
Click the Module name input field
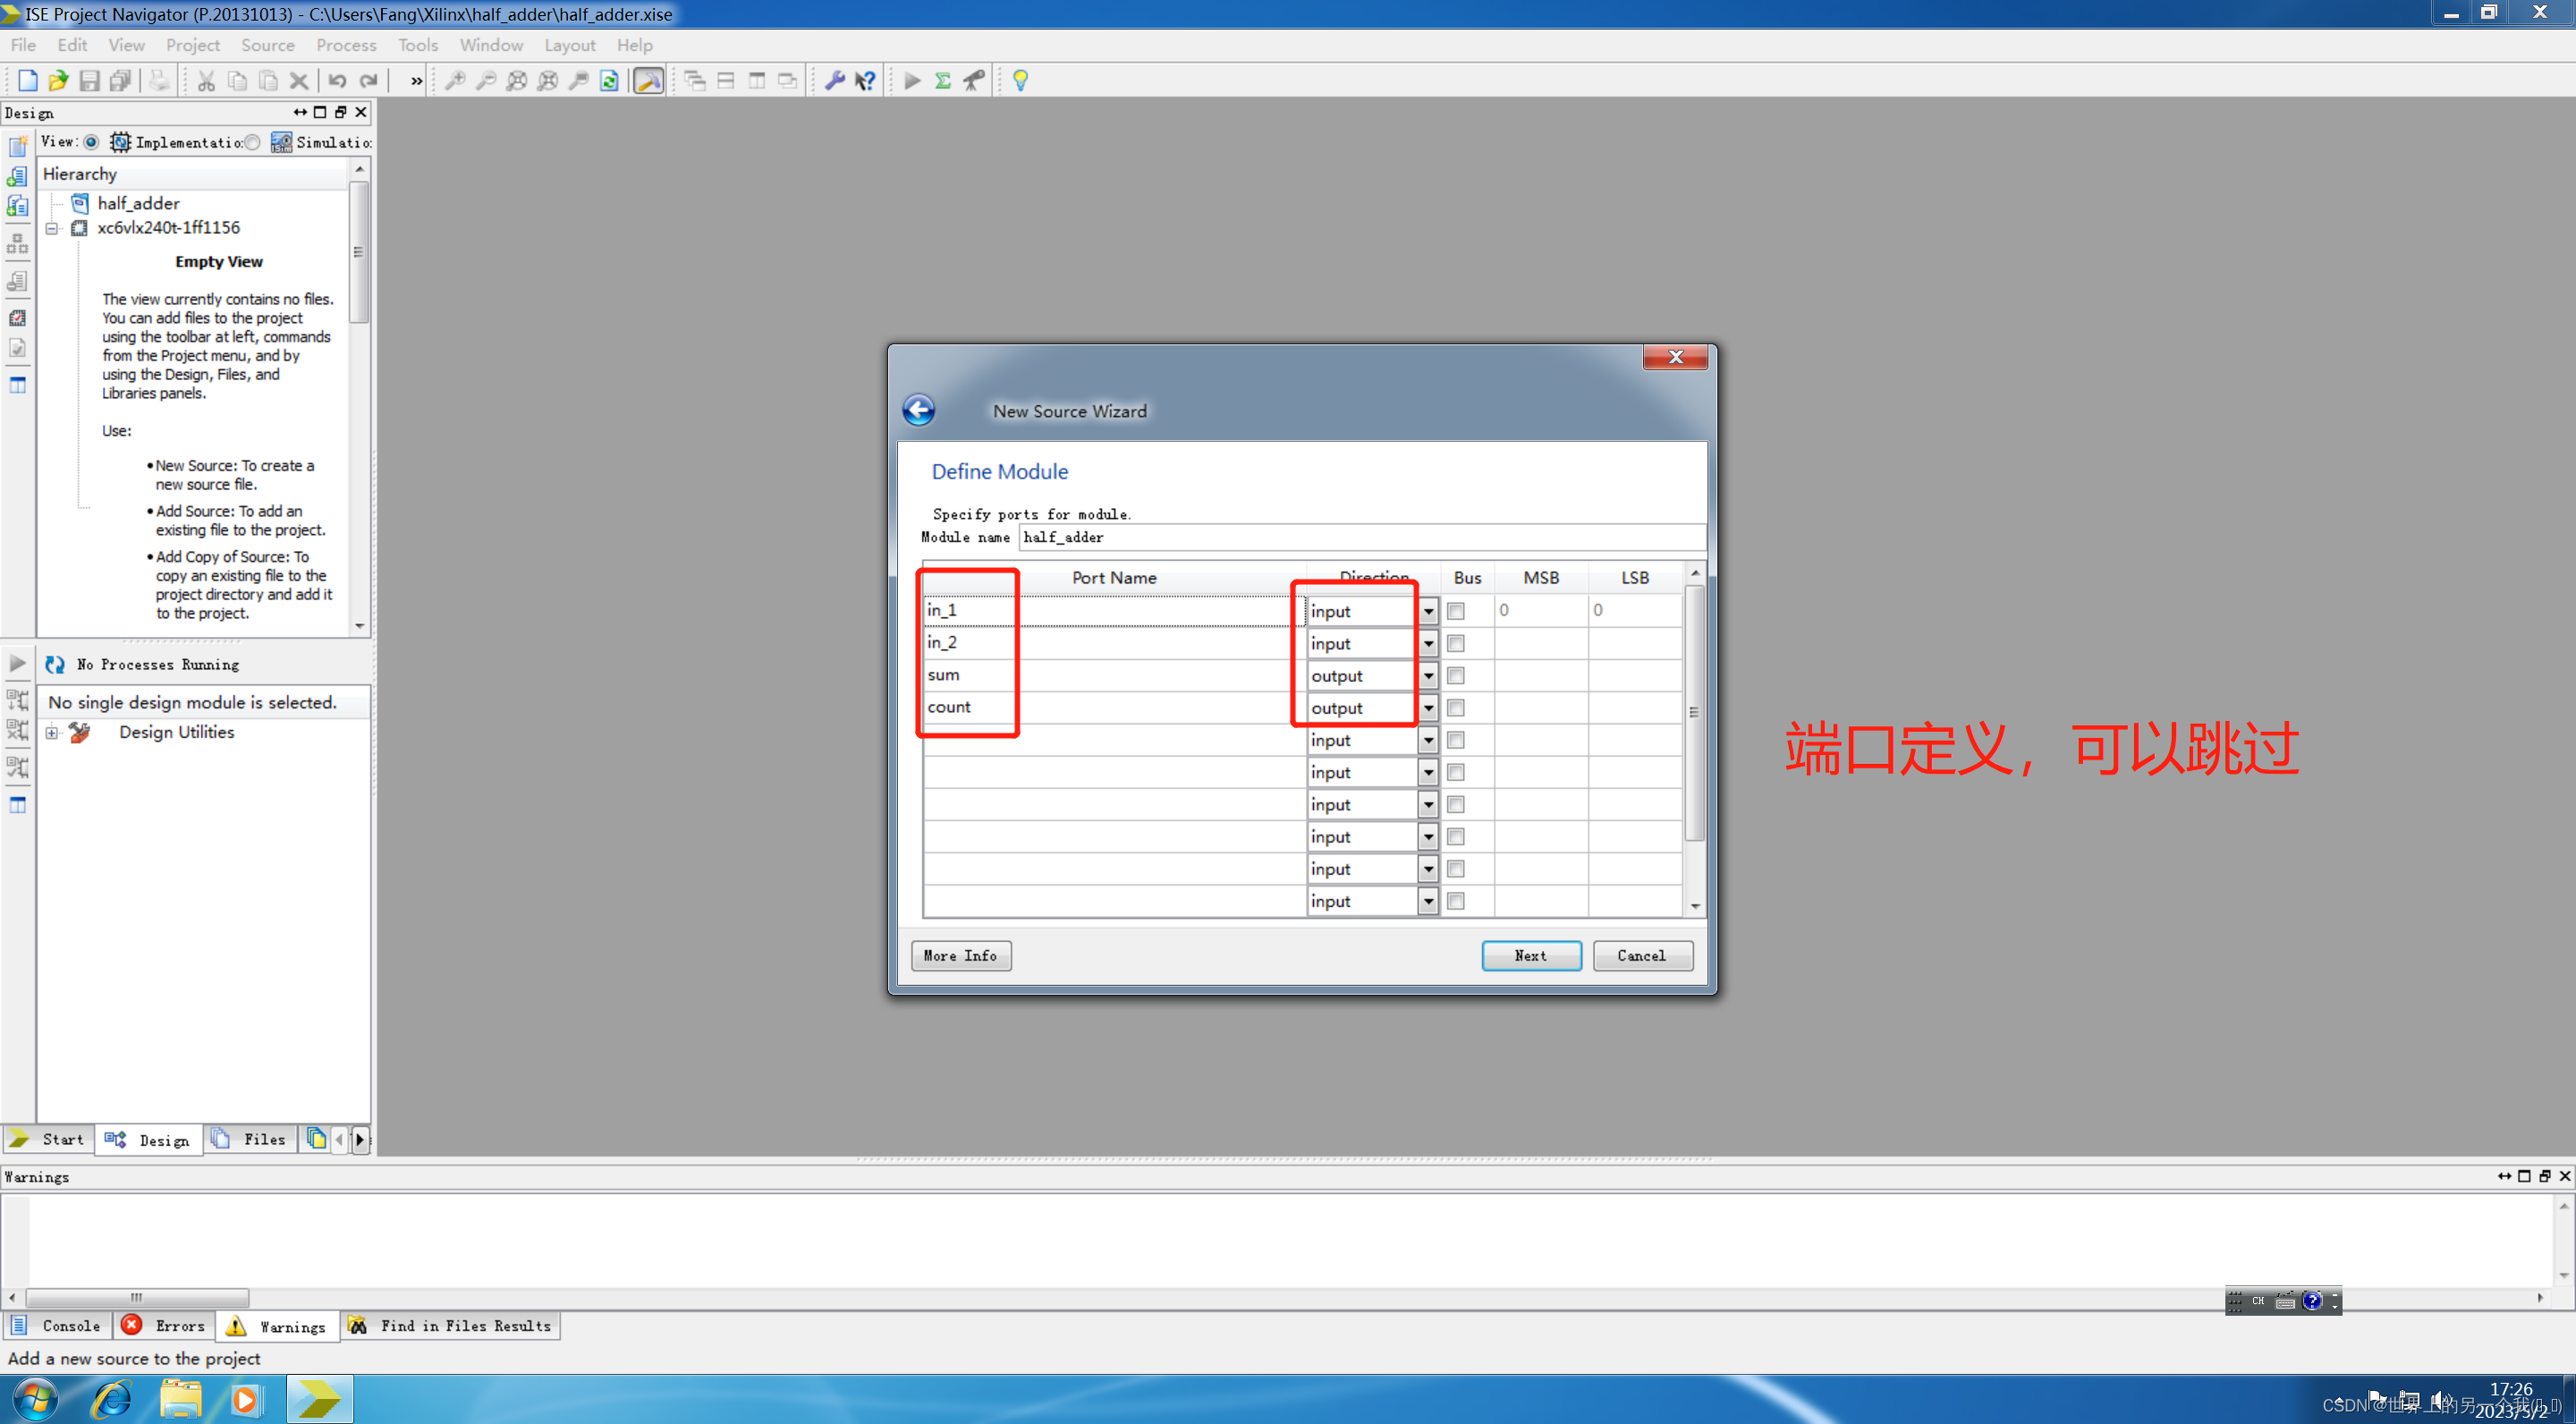(1360, 537)
